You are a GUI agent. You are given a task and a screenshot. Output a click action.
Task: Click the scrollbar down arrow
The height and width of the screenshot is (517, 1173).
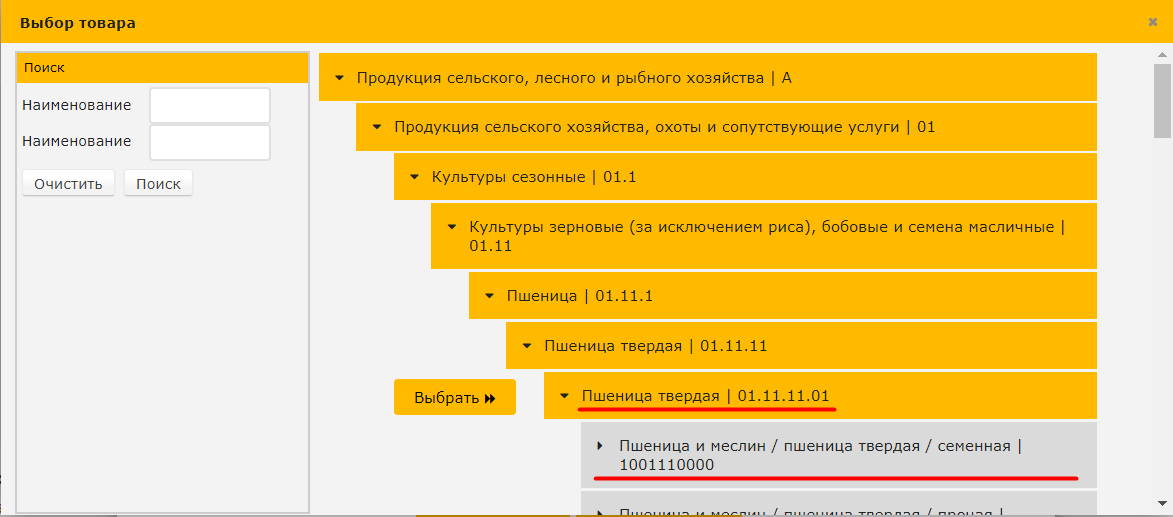pos(1162,503)
